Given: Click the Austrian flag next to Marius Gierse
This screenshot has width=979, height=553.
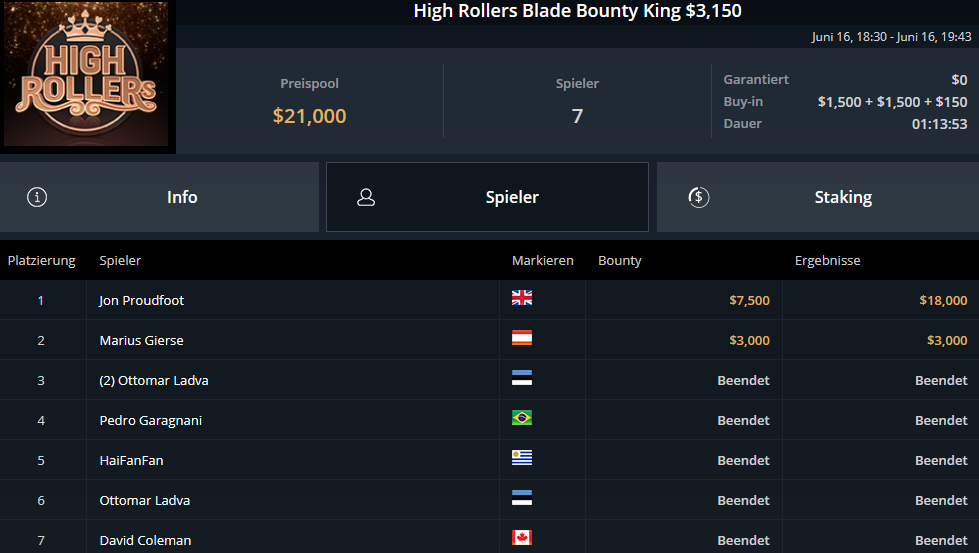Looking at the screenshot, I should point(522,338).
